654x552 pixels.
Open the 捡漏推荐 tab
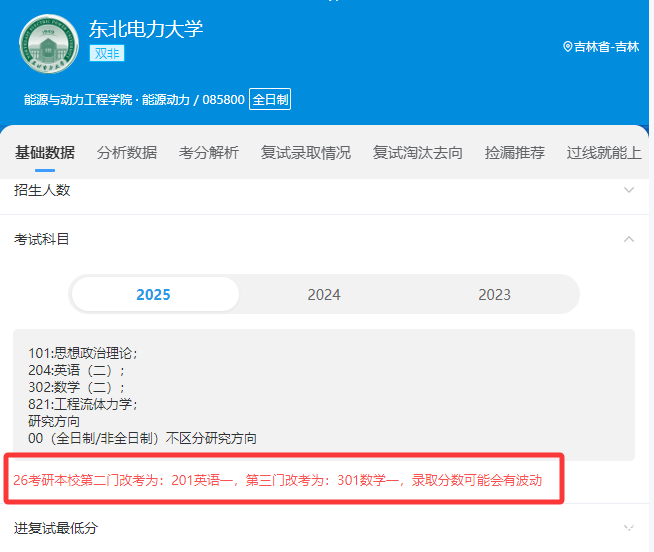coord(515,153)
